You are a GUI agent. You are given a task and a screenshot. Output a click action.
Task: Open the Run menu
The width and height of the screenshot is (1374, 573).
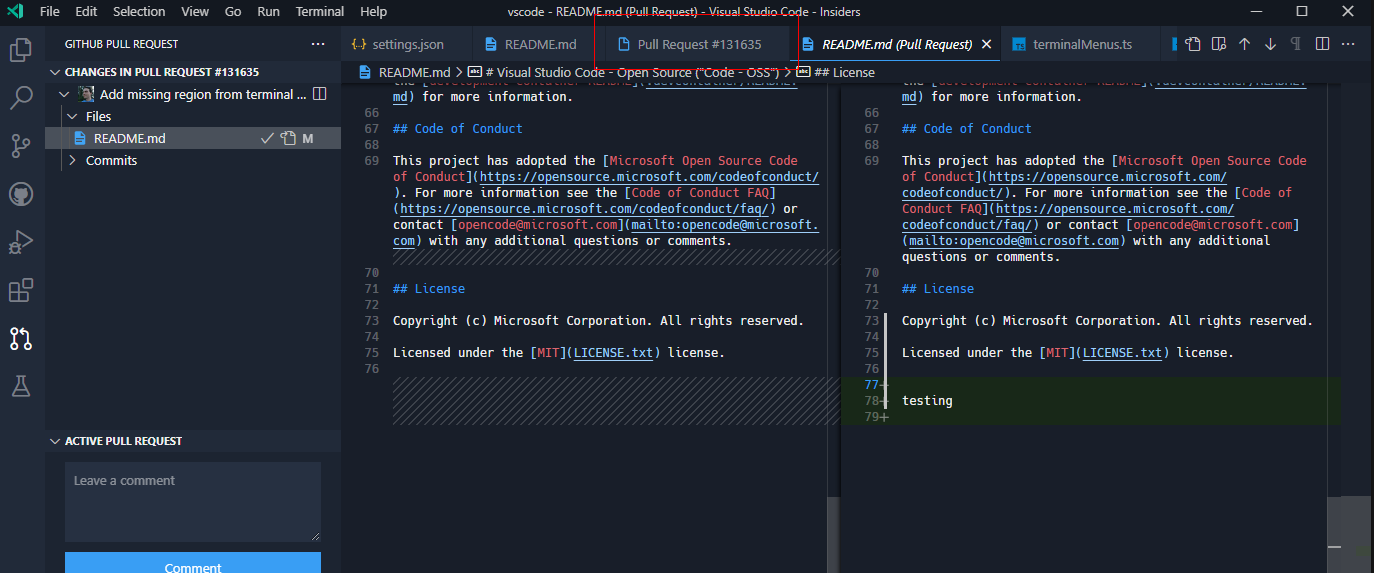[268, 12]
